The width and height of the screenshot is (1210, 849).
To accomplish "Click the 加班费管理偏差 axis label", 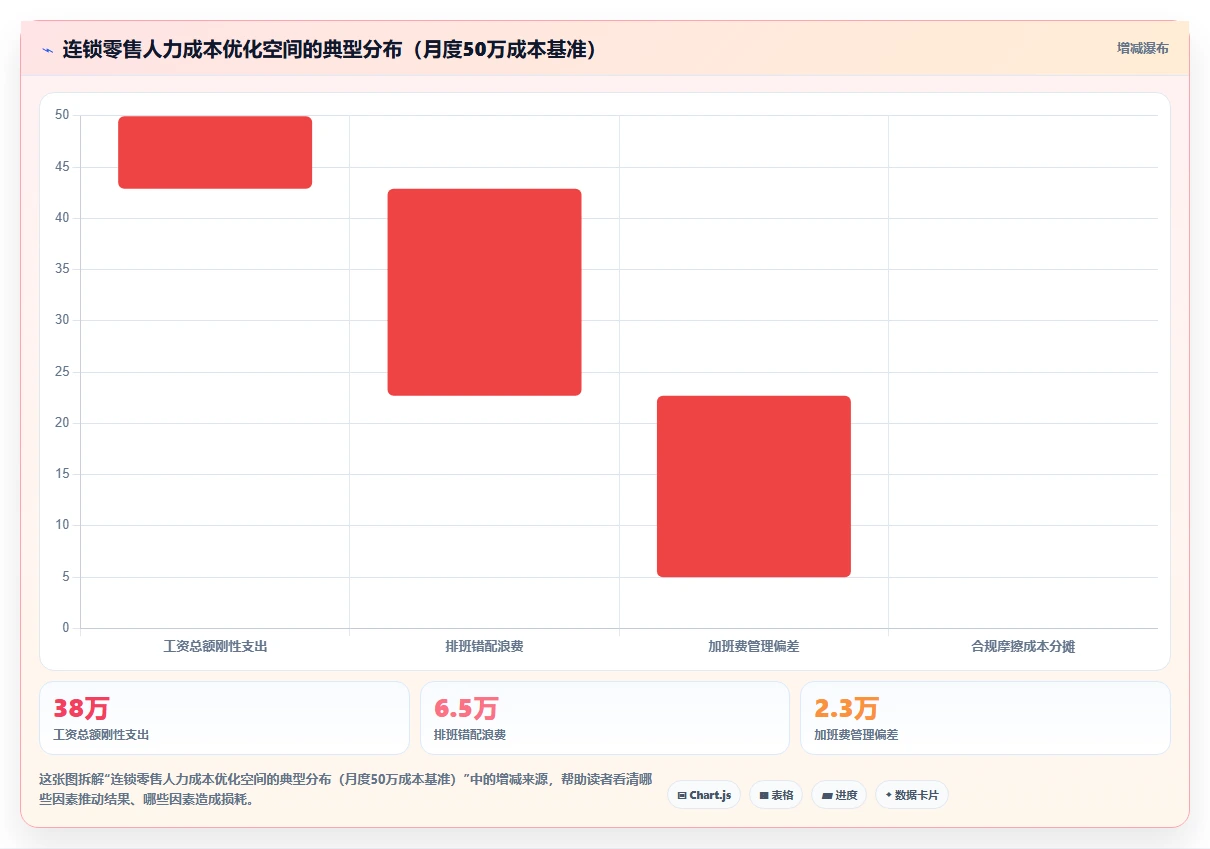I will [x=754, y=646].
